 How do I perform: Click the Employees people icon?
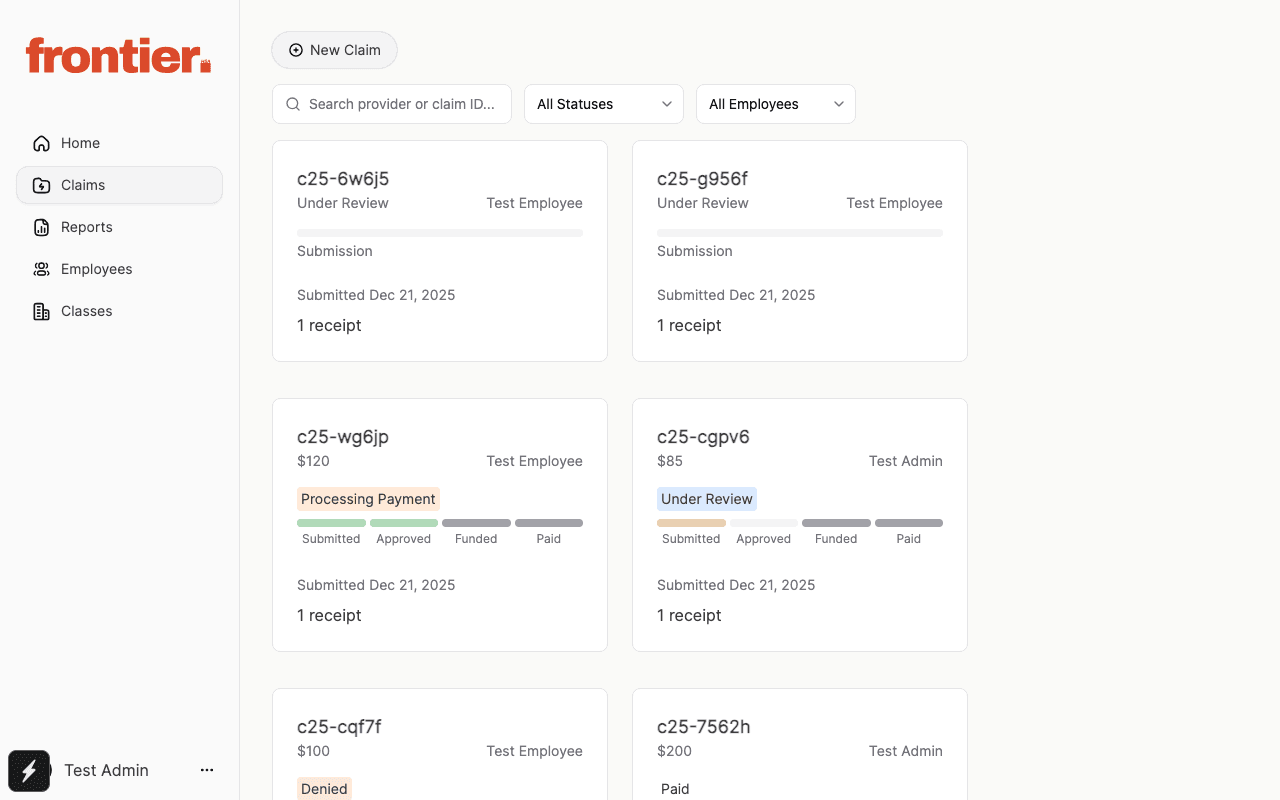(x=41, y=269)
